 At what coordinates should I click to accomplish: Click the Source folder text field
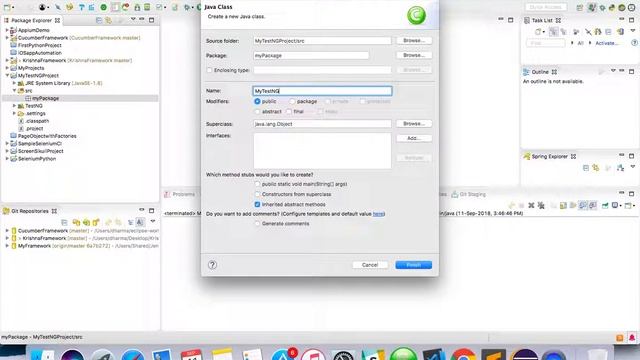pyautogui.click(x=322, y=41)
